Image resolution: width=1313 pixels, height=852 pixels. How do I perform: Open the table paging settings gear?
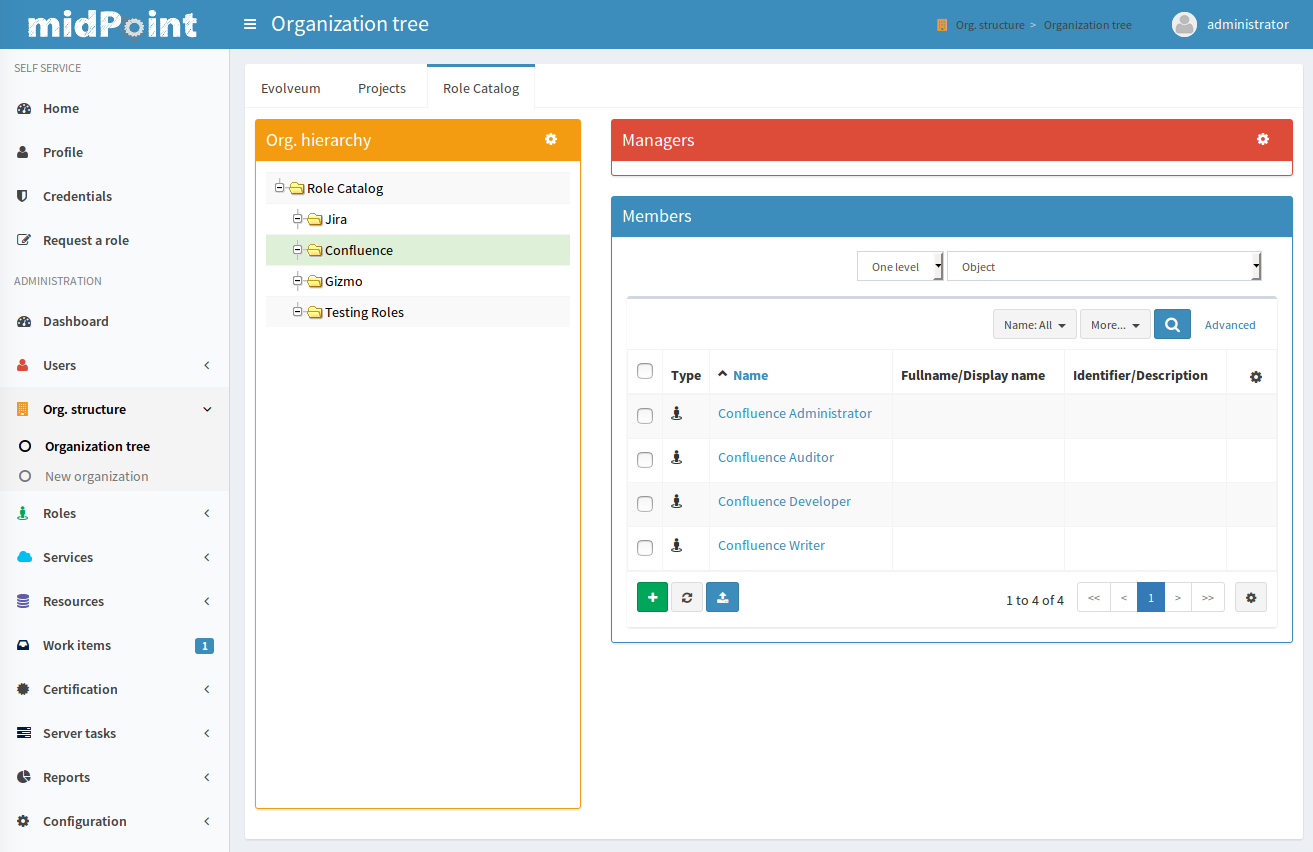(1251, 598)
